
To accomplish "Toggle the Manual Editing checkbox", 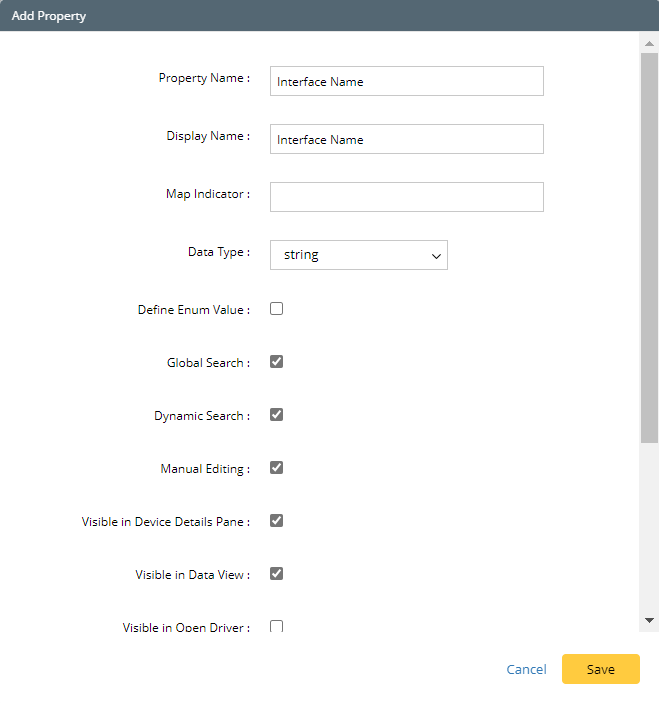I will coord(277,468).
